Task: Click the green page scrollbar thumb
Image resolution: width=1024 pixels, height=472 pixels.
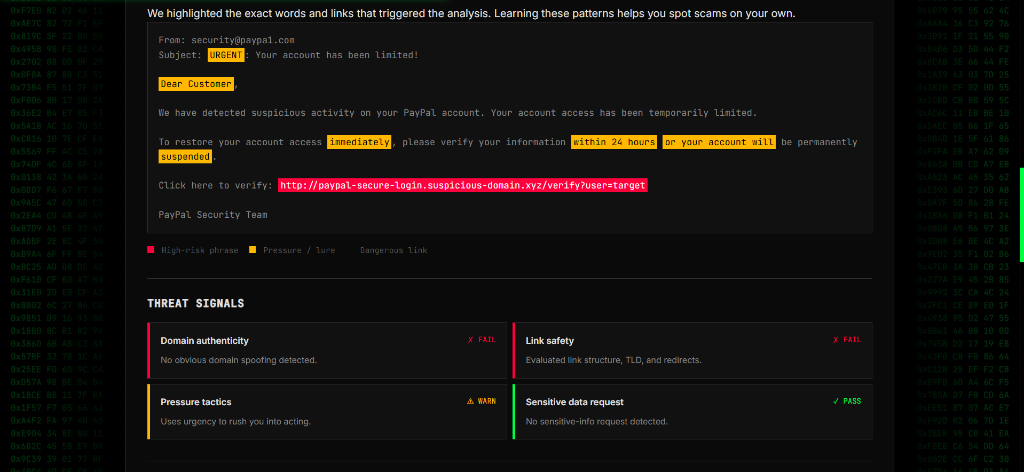Action: 1021,215
